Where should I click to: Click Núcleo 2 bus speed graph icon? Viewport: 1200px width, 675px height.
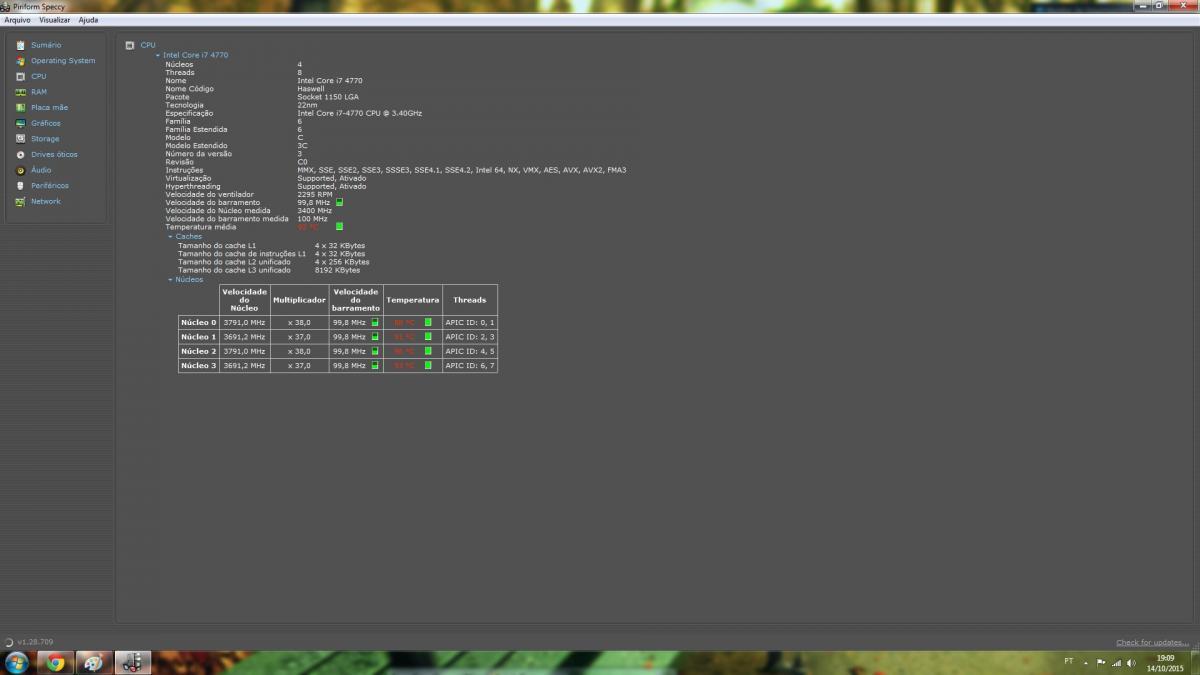click(375, 351)
